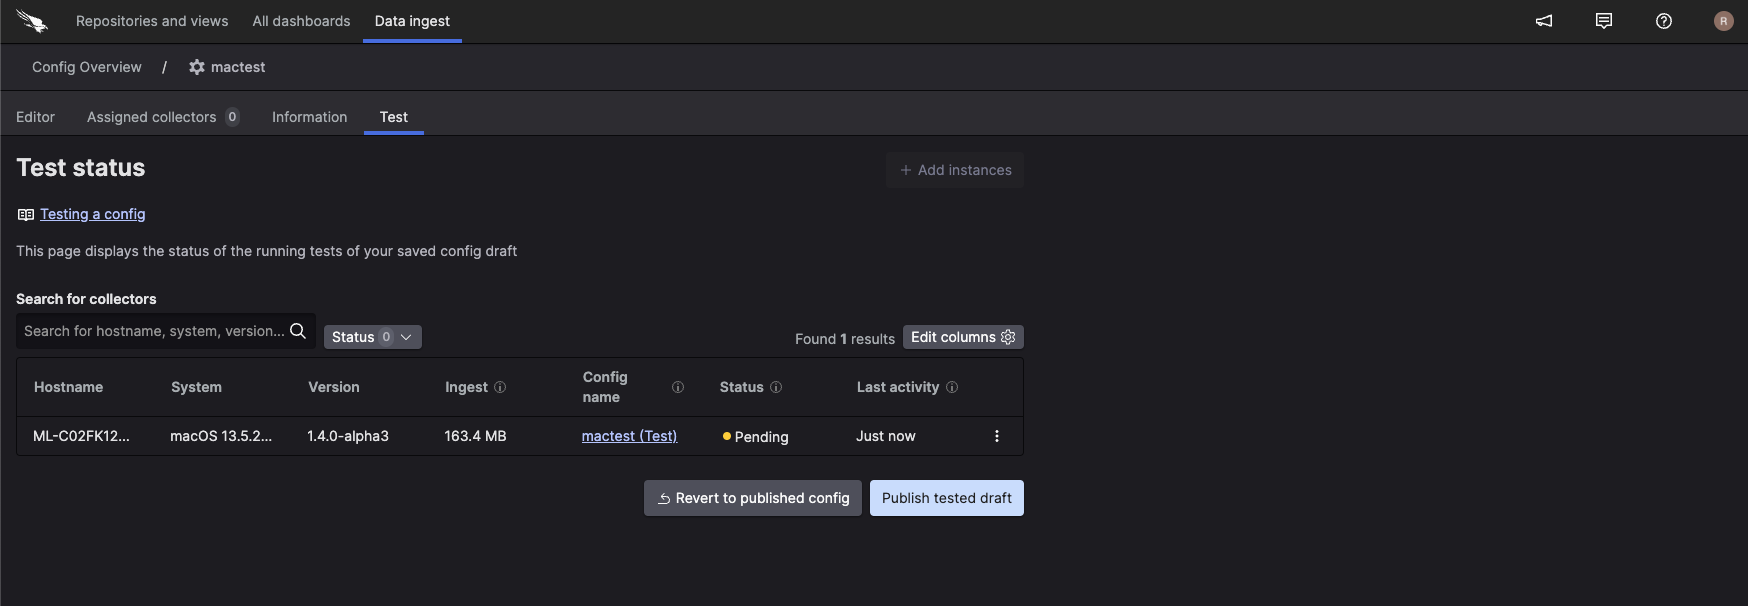Open Edit columns settings

coord(962,337)
